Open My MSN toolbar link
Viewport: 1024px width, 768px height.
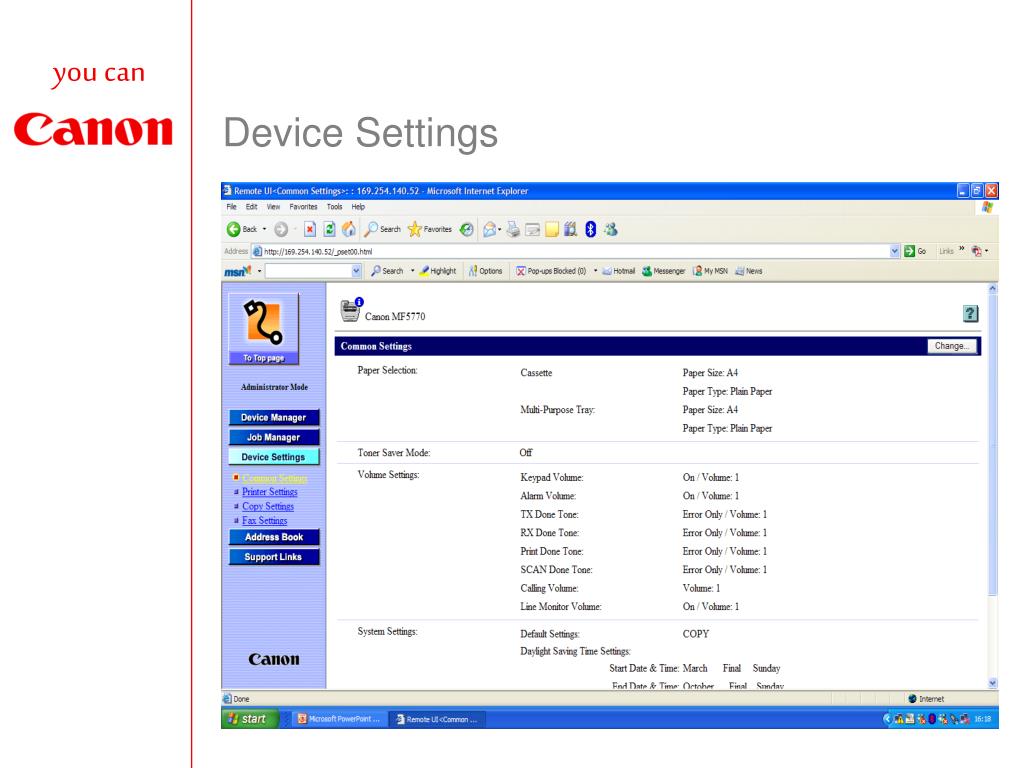click(711, 271)
